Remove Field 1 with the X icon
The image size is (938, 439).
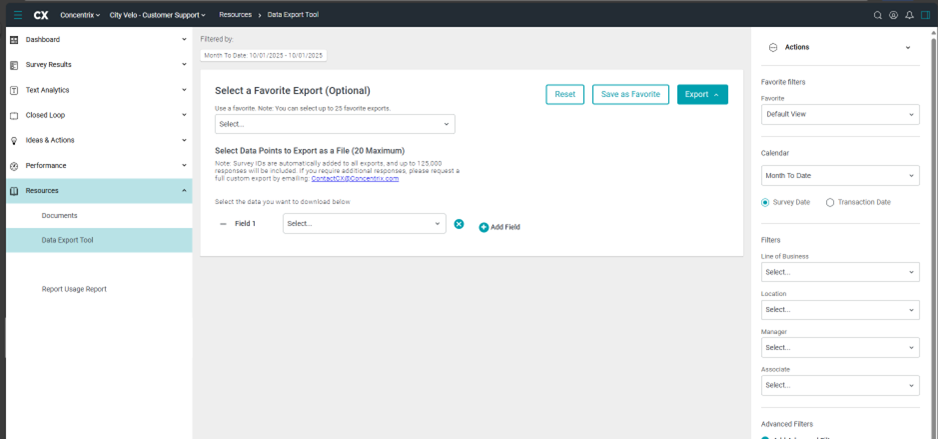click(x=459, y=224)
